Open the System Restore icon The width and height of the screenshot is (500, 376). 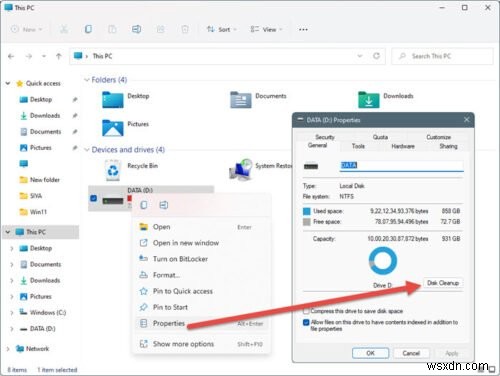pyautogui.click(x=241, y=170)
